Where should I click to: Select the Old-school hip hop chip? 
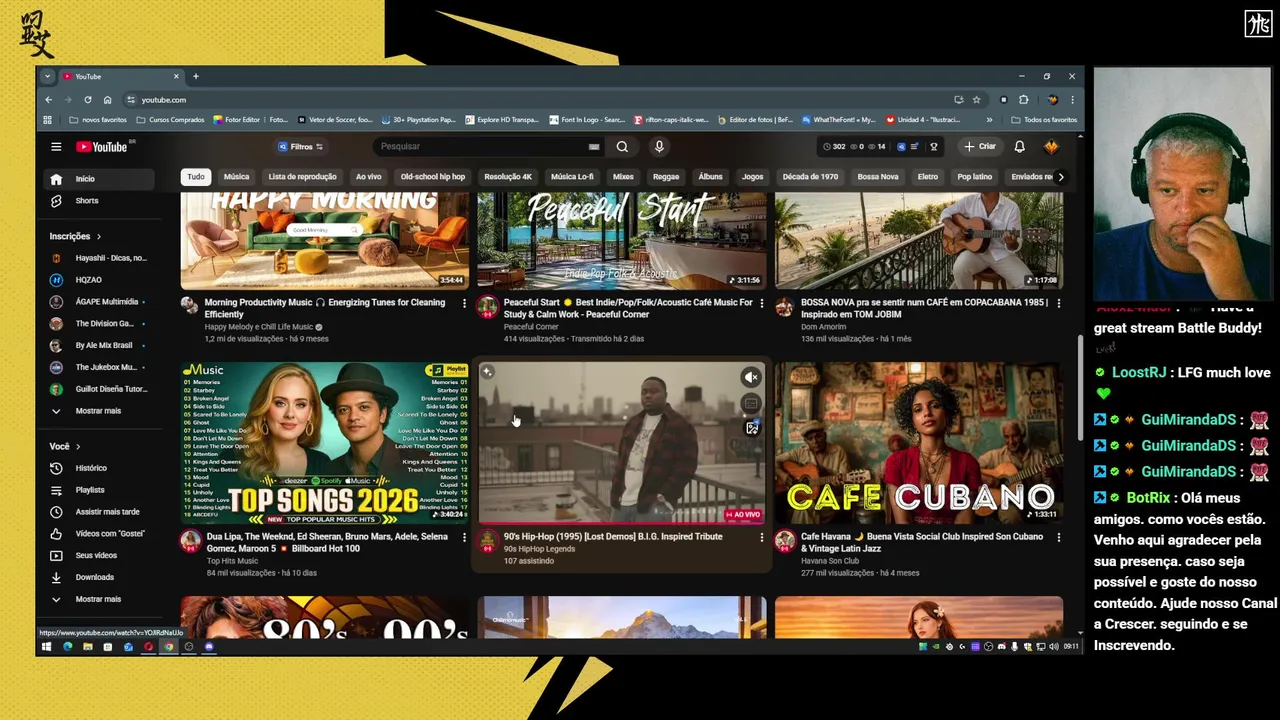433,177
